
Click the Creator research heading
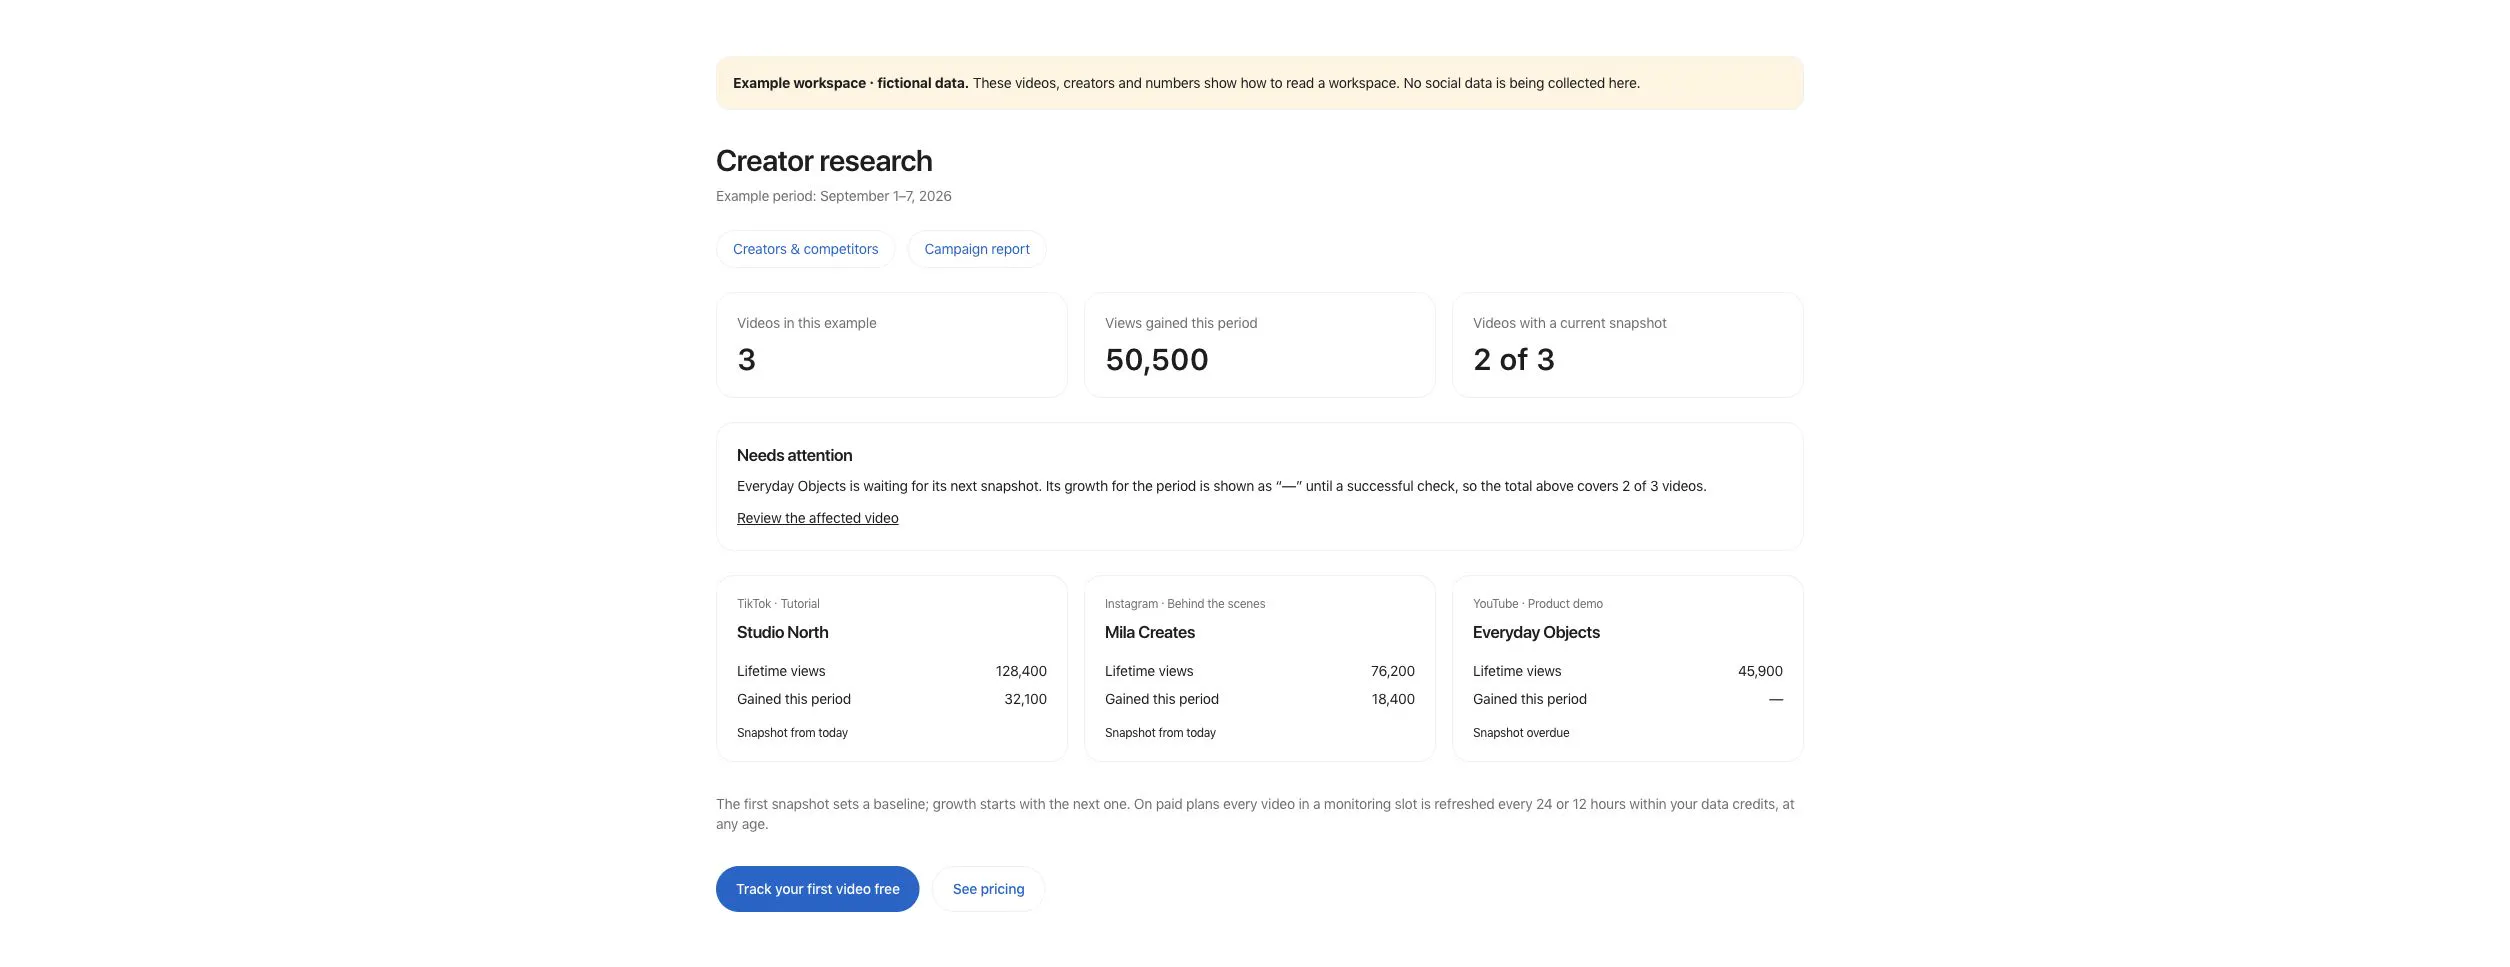pos(824,161)
